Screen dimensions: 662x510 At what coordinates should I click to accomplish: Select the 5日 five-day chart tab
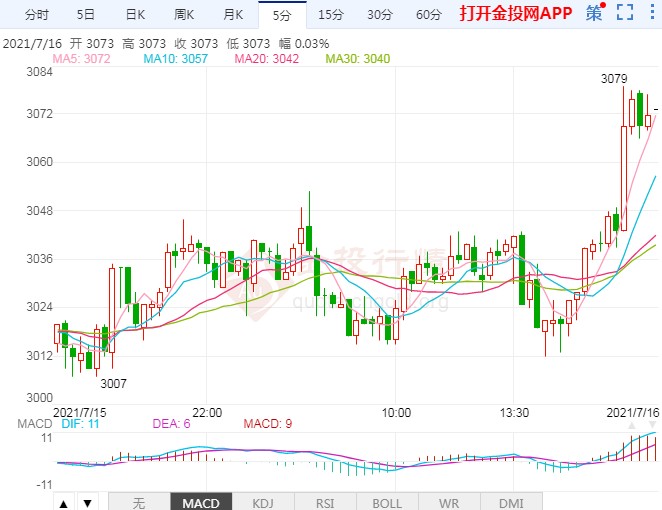86,14
